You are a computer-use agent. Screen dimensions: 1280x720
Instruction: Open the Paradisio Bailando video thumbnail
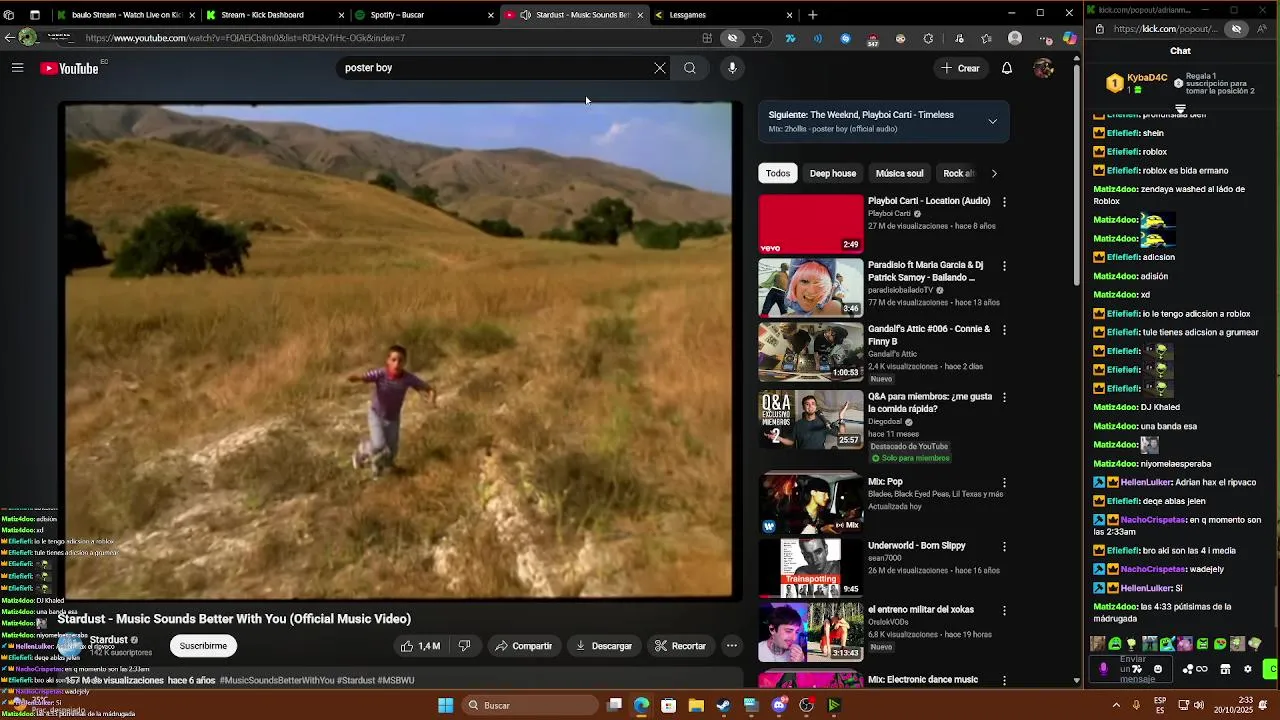pos(810,288)
